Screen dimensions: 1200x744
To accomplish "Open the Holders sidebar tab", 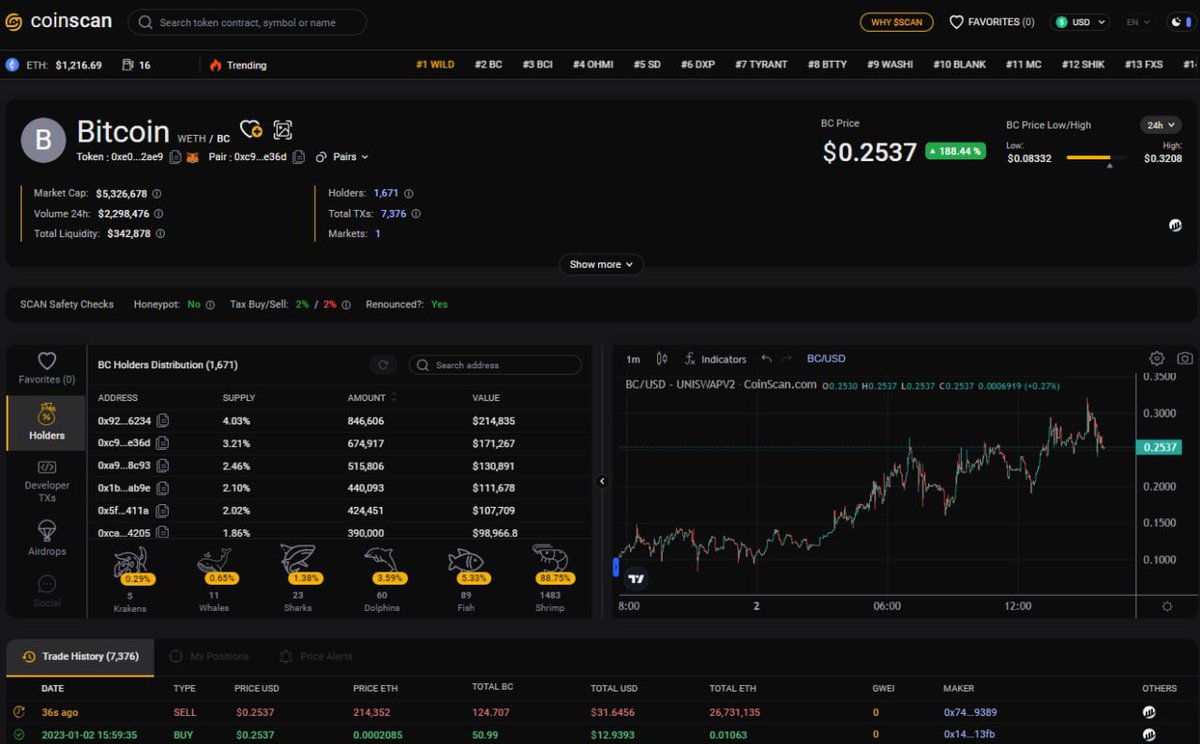I will pos(47,422).
